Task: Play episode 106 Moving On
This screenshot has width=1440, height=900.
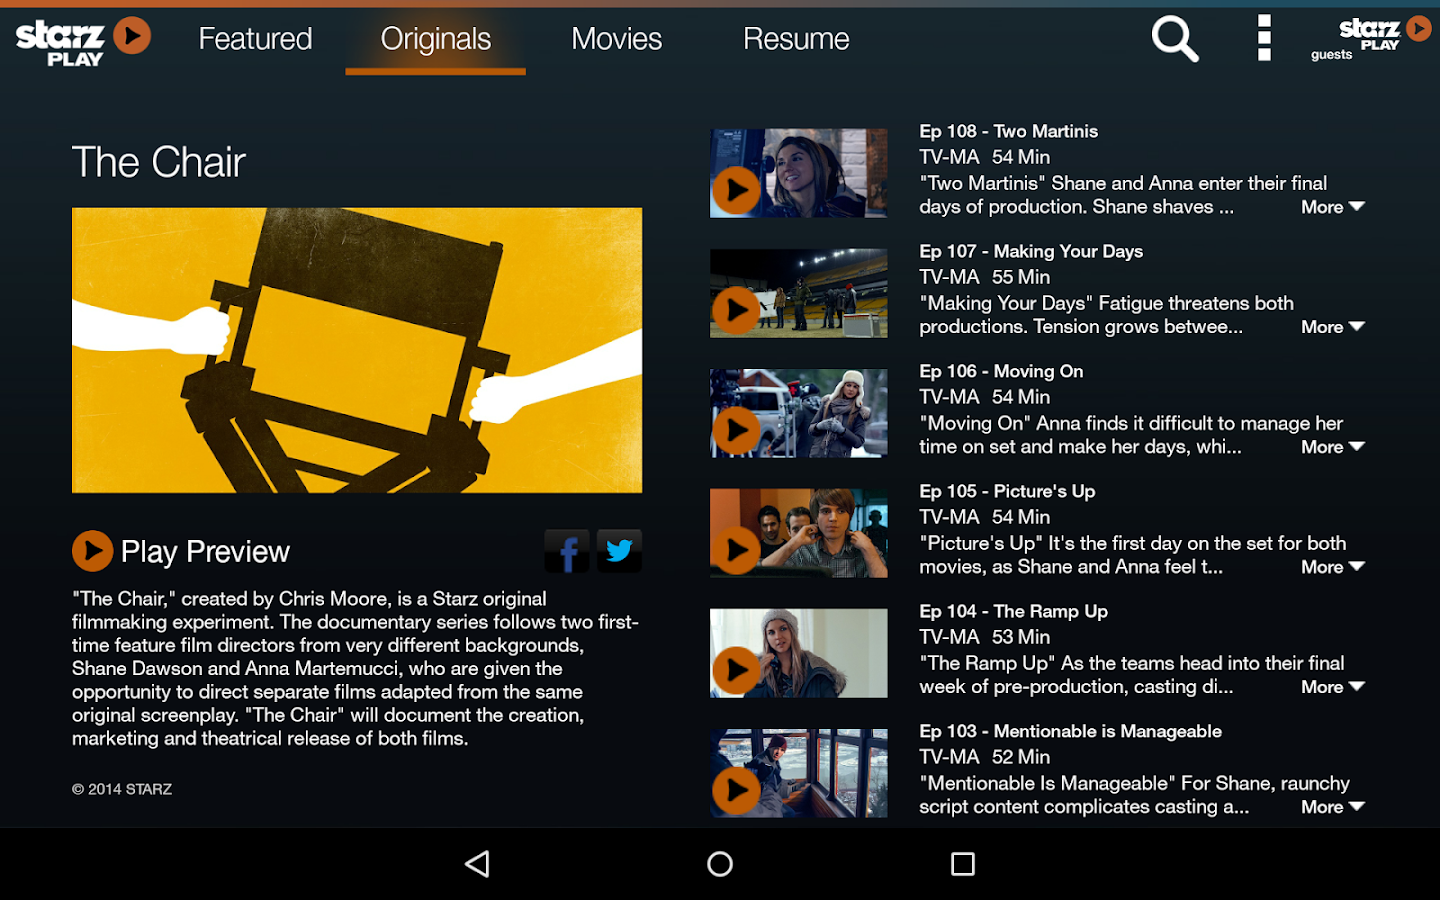Action: (x=737, y=430)
